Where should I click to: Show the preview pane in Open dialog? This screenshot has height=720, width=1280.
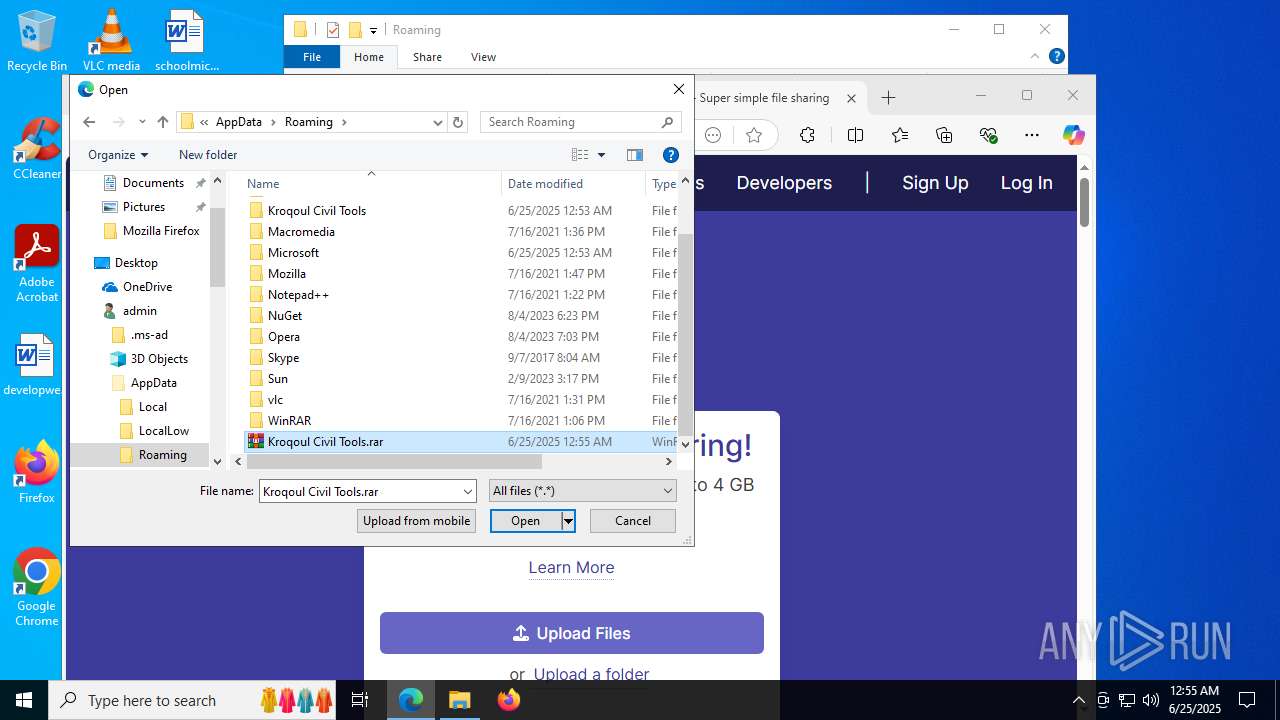[x=634, y=155]
